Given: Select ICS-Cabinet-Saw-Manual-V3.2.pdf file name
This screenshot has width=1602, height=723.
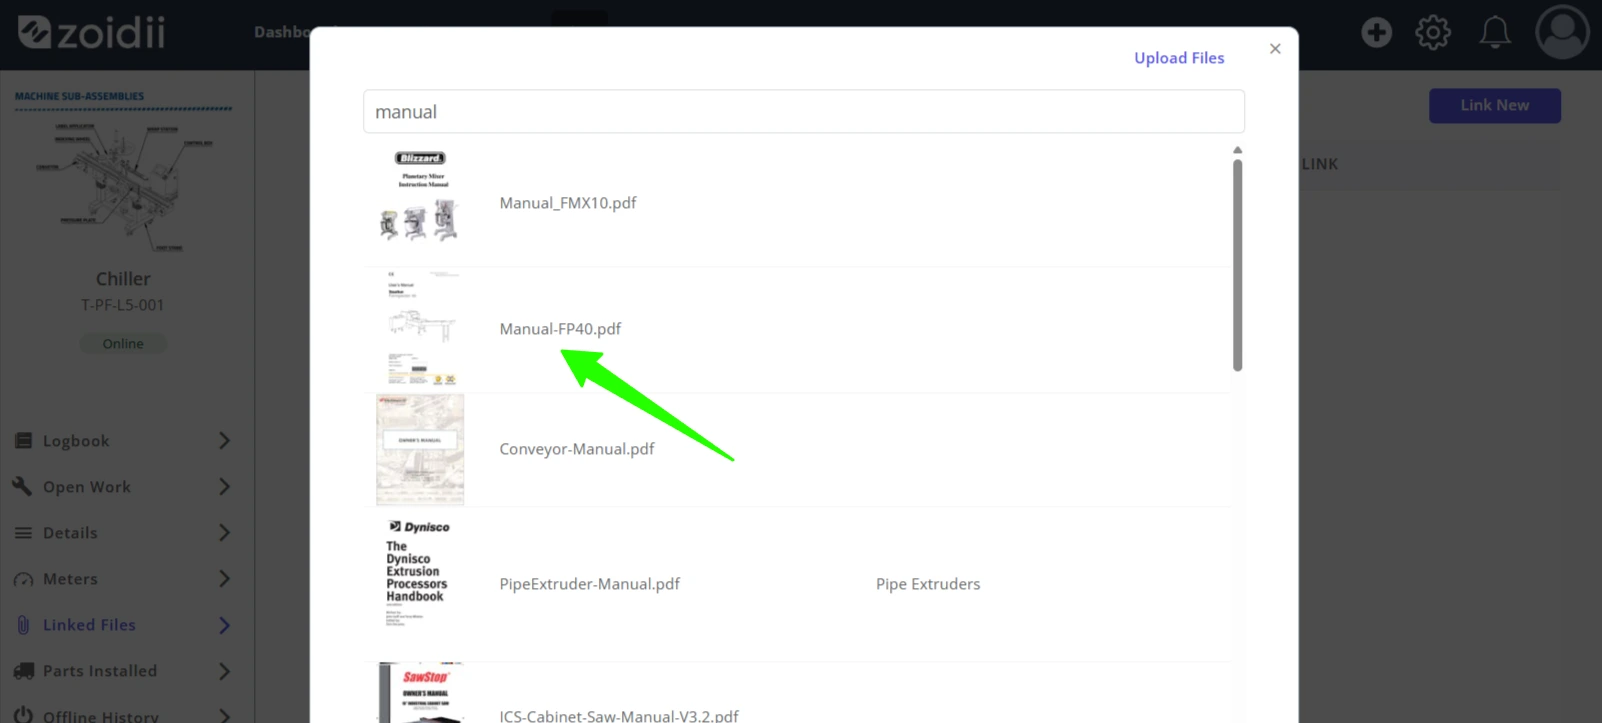Looking at the screenshot, I should coord(619,715).
